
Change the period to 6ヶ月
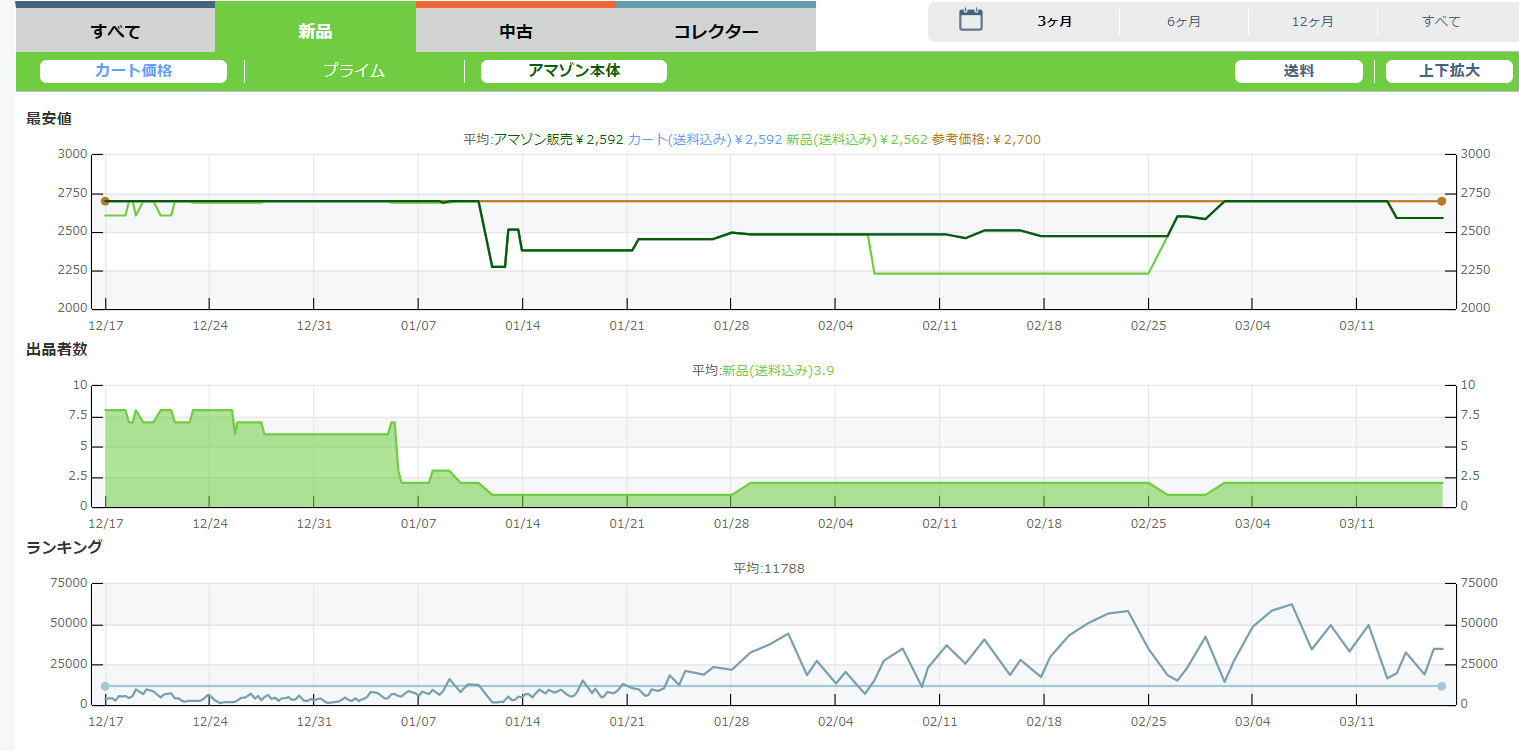coord(1183,21)
